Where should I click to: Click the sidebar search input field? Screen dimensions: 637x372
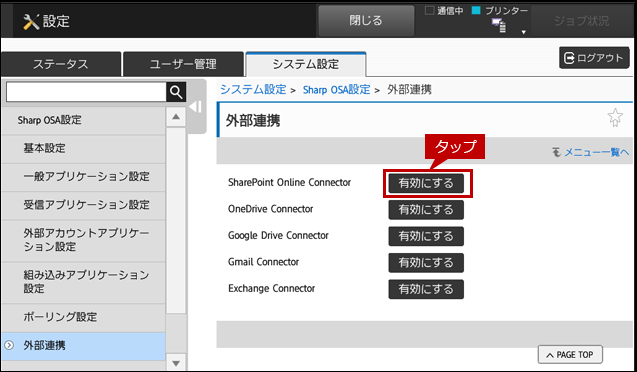86,92
